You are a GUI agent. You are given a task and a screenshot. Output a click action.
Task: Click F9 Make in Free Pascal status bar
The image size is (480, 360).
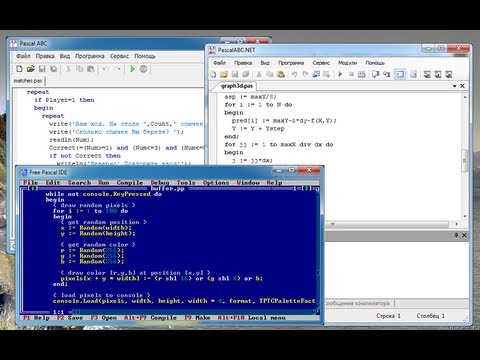click(x=197, y=318)
